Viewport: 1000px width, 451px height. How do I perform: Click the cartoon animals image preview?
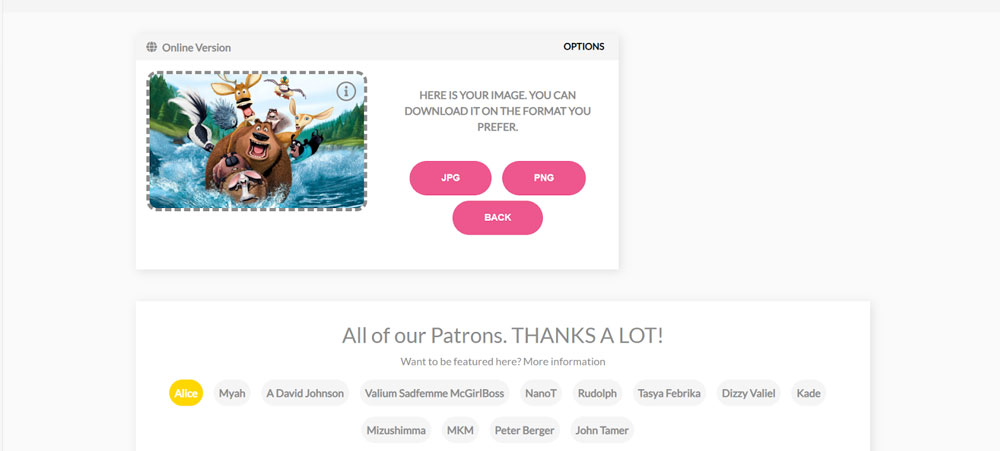256,140
